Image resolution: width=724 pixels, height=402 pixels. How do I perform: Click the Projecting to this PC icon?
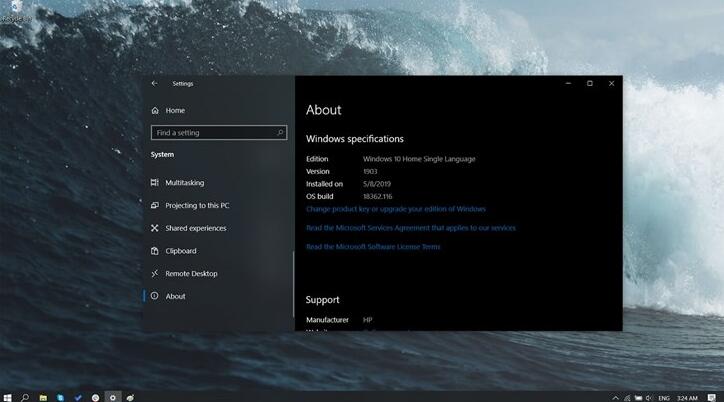click(x=155, y=205)
